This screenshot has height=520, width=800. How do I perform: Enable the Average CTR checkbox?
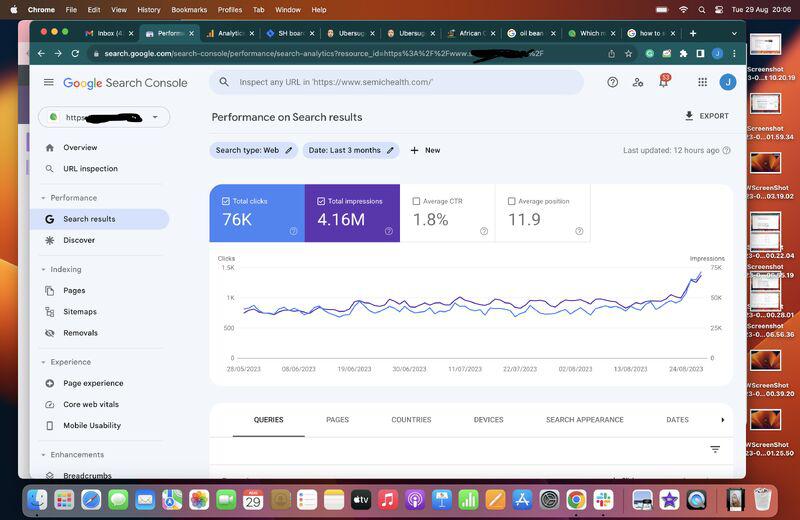point(416,201)
